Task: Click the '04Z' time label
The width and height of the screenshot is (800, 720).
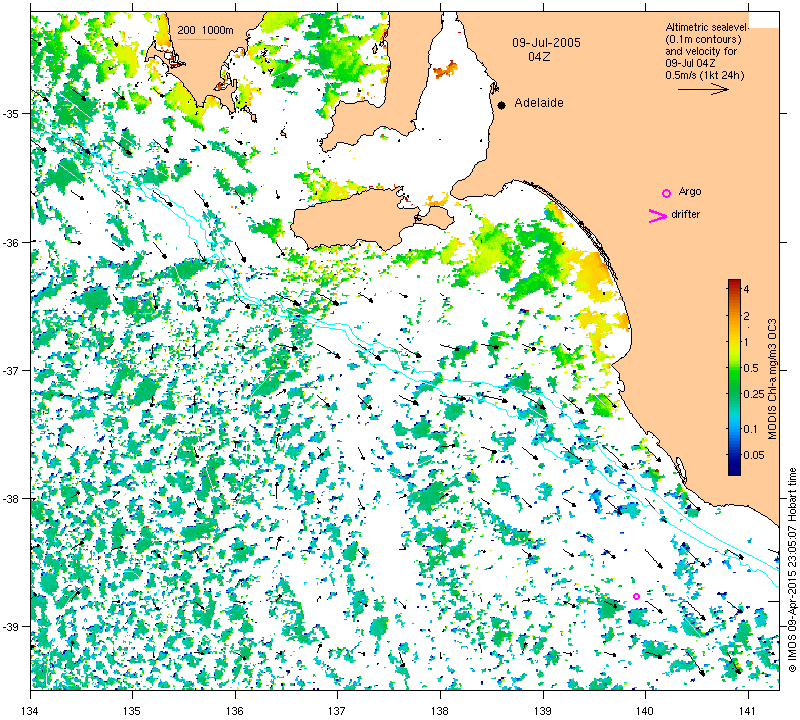Action: pyautogui.click(x=539, y=57)
